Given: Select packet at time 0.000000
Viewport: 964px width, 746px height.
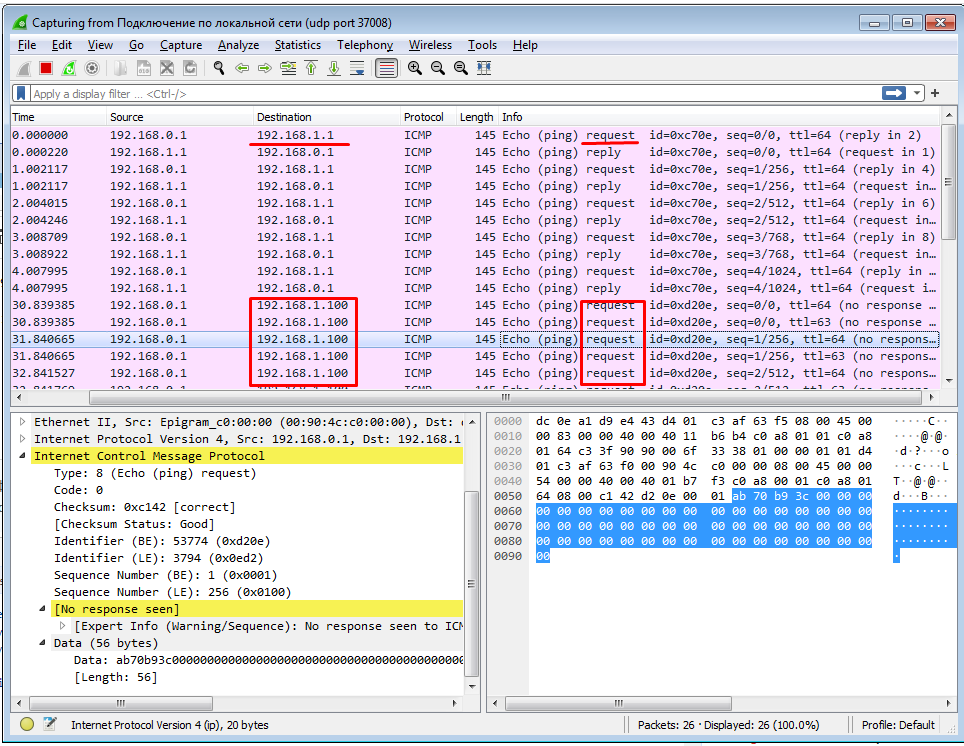Looking at the screenshot, I should tap(475, 135).
